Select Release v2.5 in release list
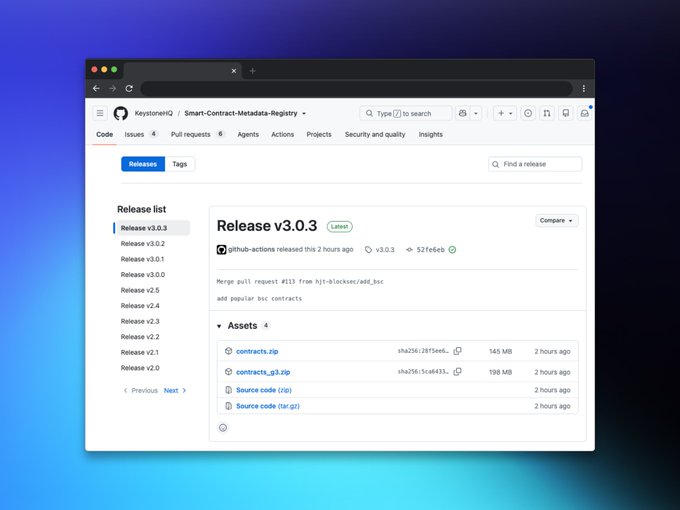Screen dimensions: 680x510 [140, 290]
